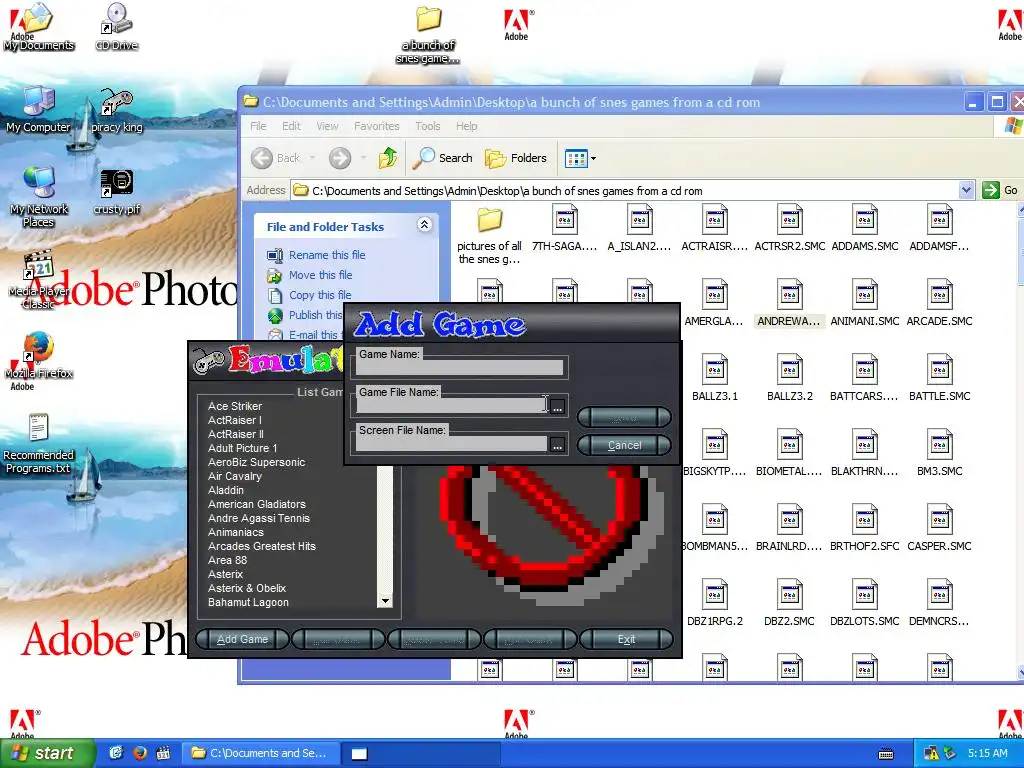Expand the Address bar dropdown arrow
This screenshot has width=1024, height=768.
(x=967, y=190)
